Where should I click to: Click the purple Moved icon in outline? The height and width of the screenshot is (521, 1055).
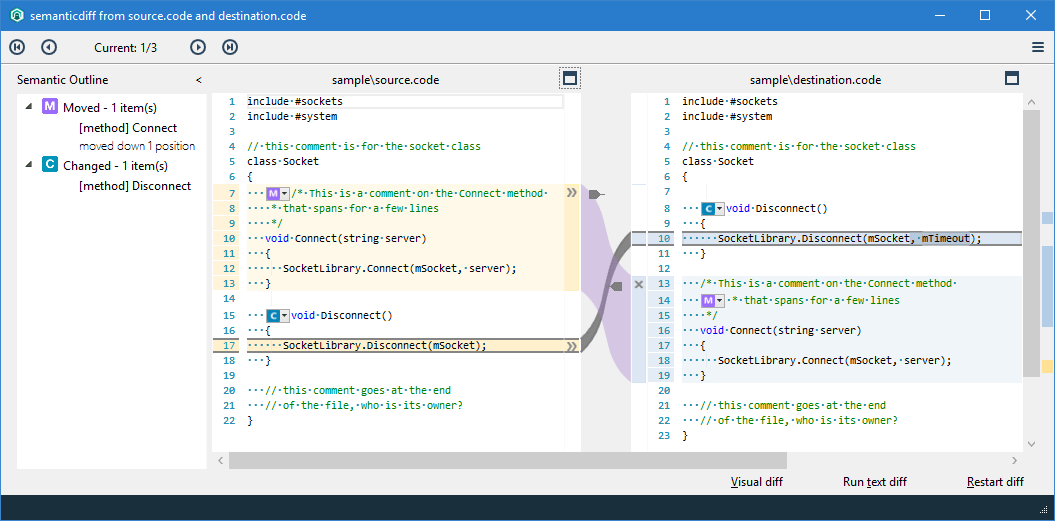(50, 106)
